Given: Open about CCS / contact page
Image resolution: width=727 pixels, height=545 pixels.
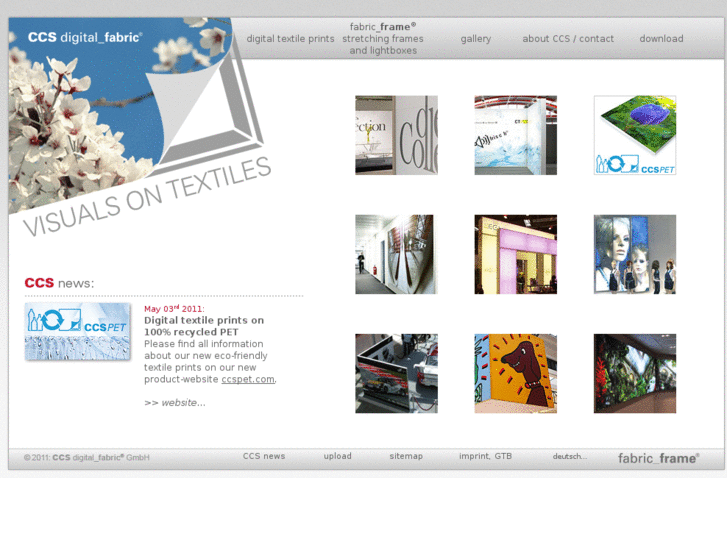Looking at the screenshot, I should tap(568, 39).
